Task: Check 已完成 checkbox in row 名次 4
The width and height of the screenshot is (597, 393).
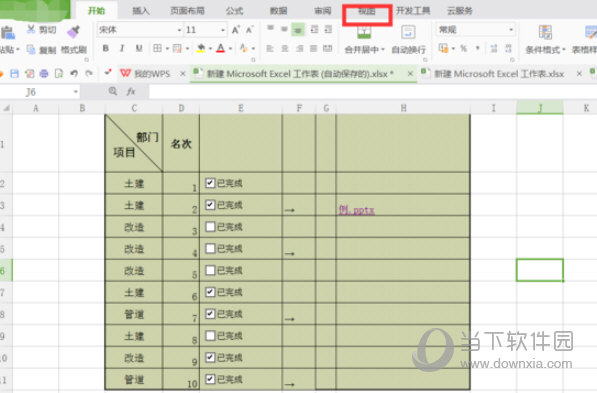Action: (210, 249)
